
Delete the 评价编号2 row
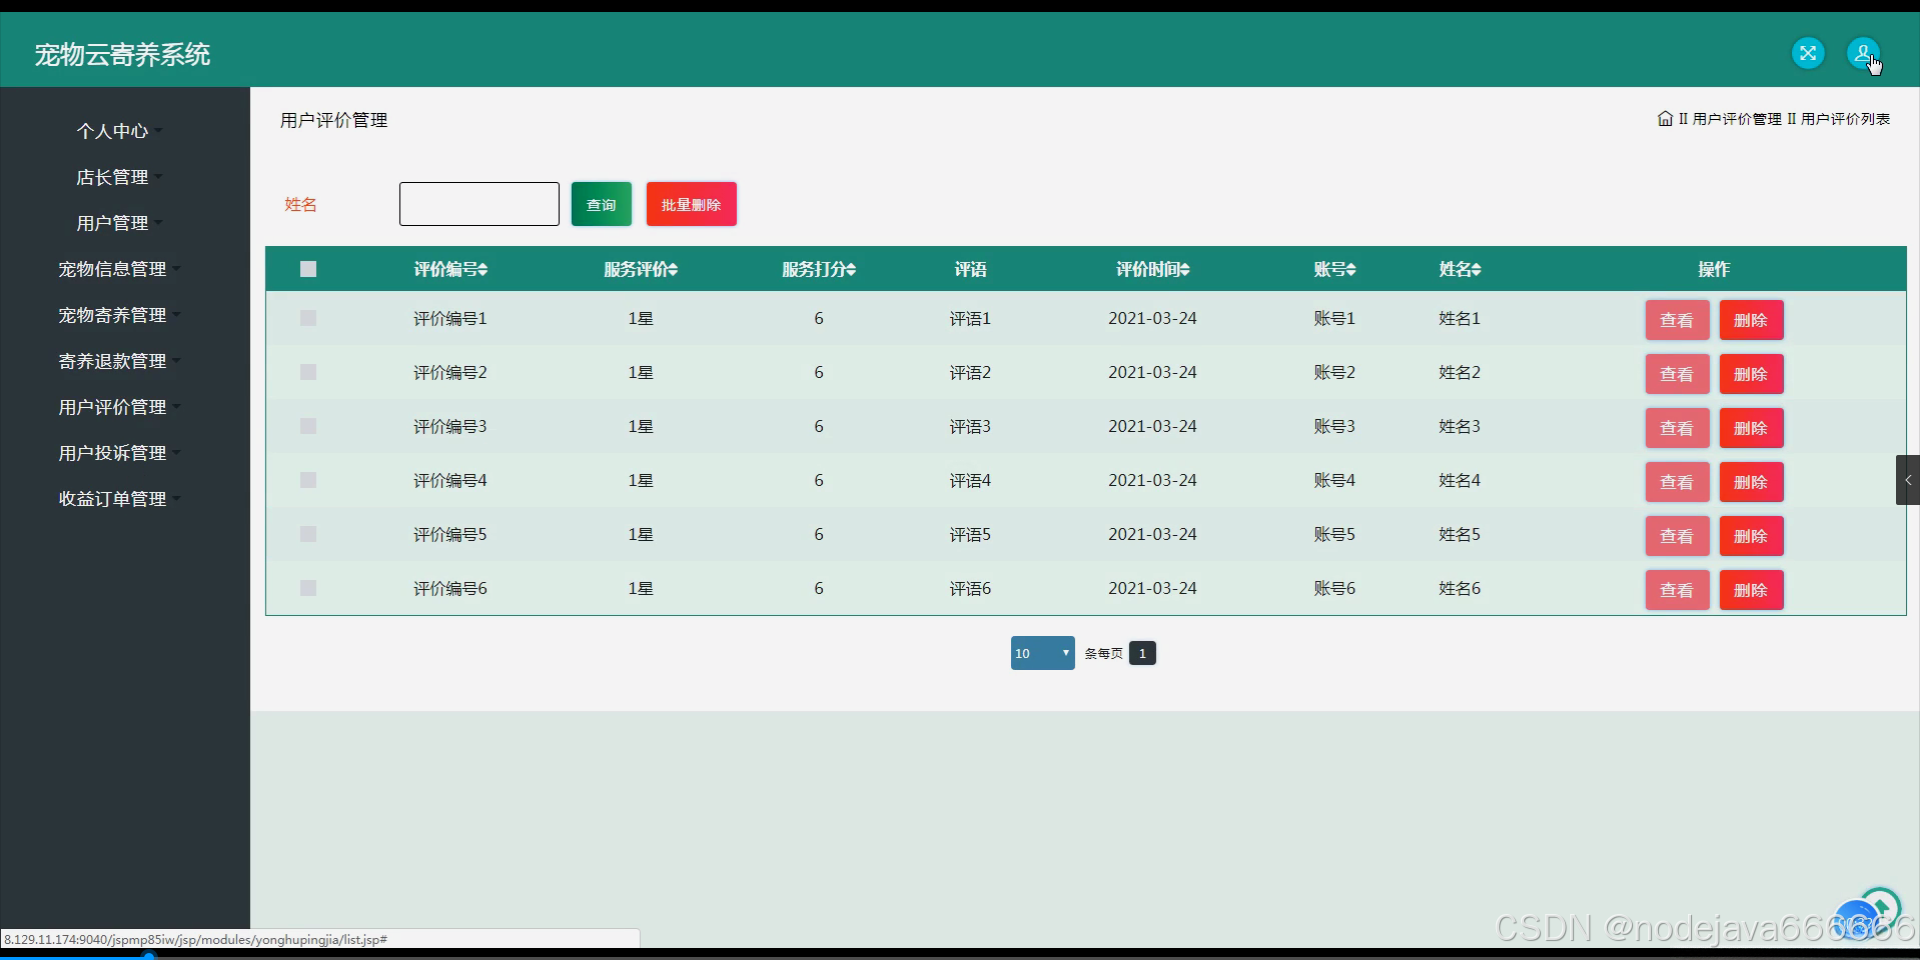[1751, 374]
